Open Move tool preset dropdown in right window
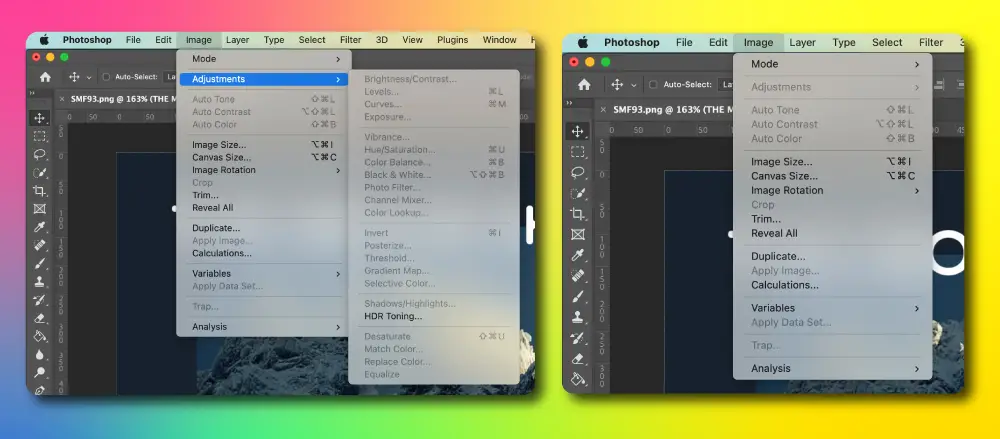Image resolution: width=1000 pixels, height=439 pixels. point(633,85)
